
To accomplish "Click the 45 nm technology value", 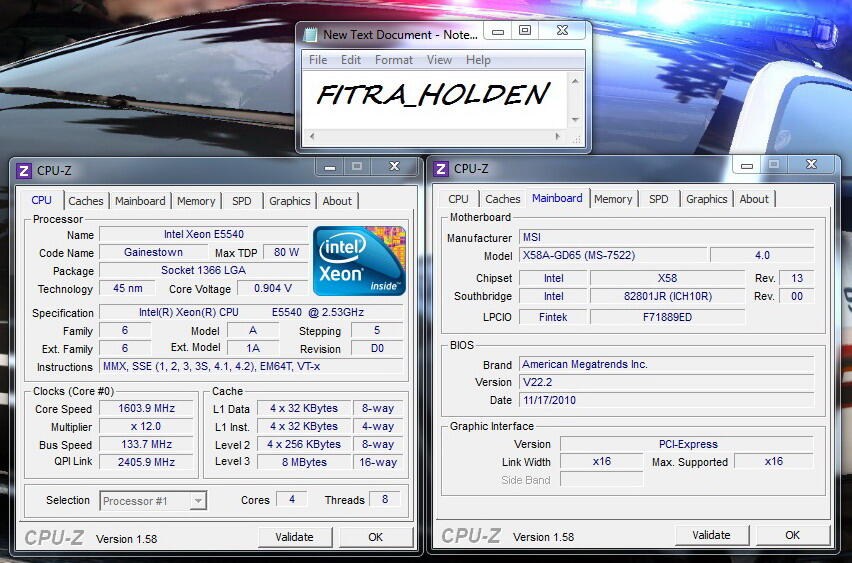I will [x=127, y=288].
